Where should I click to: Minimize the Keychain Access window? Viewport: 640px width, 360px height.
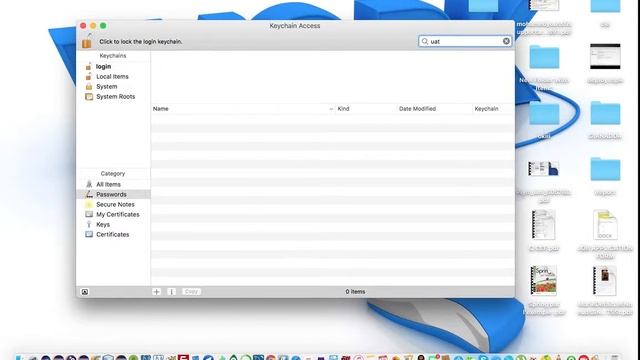(x=93, y=26)
